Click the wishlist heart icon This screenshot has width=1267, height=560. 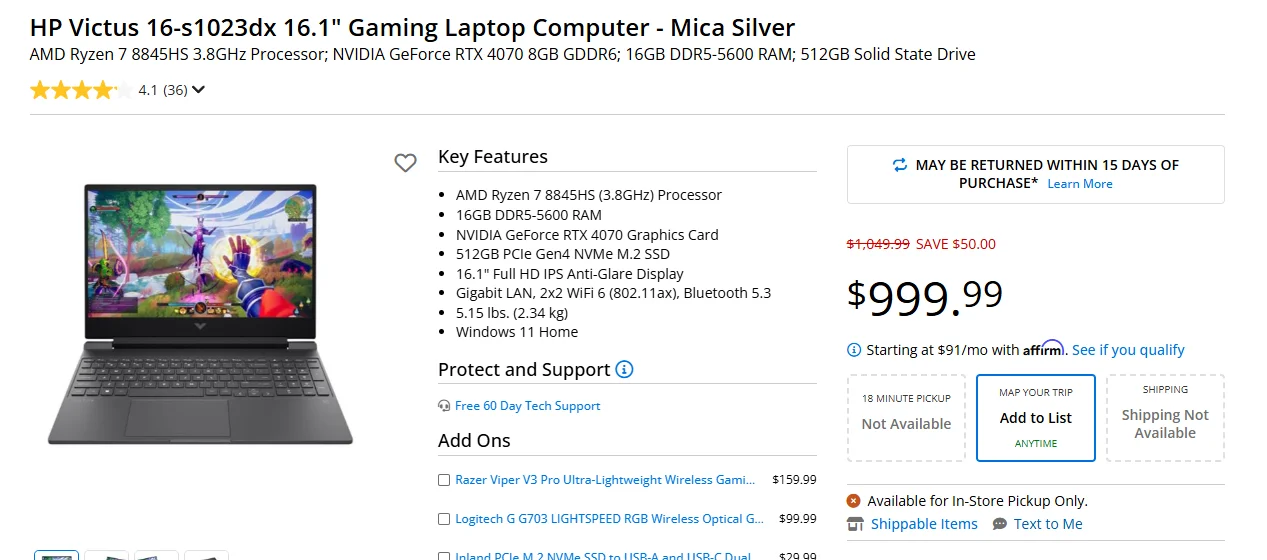pos(405,163)
